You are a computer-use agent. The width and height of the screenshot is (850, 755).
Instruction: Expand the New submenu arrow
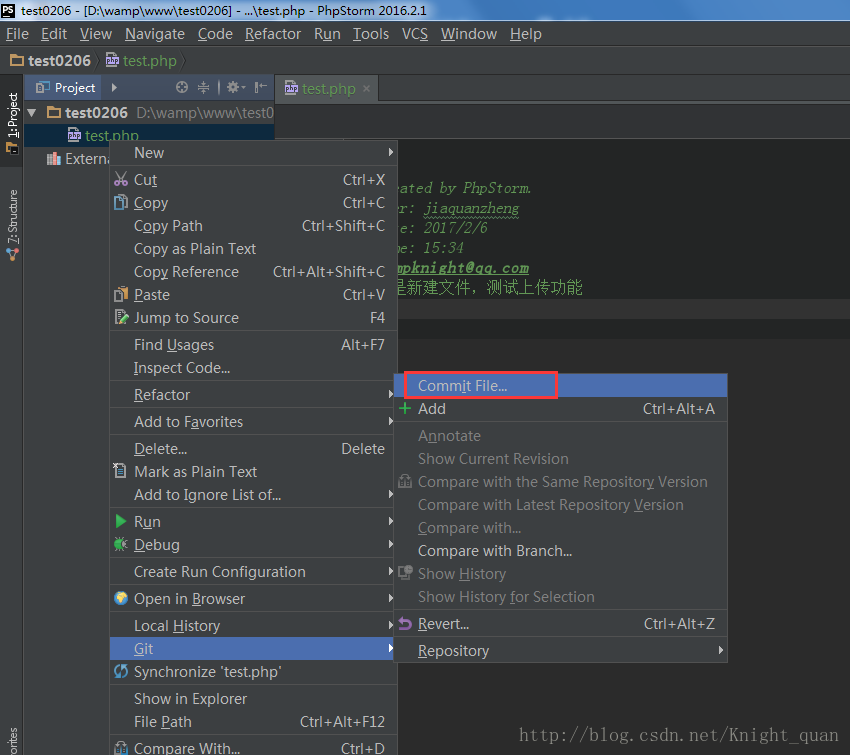(x=390, y=152)
